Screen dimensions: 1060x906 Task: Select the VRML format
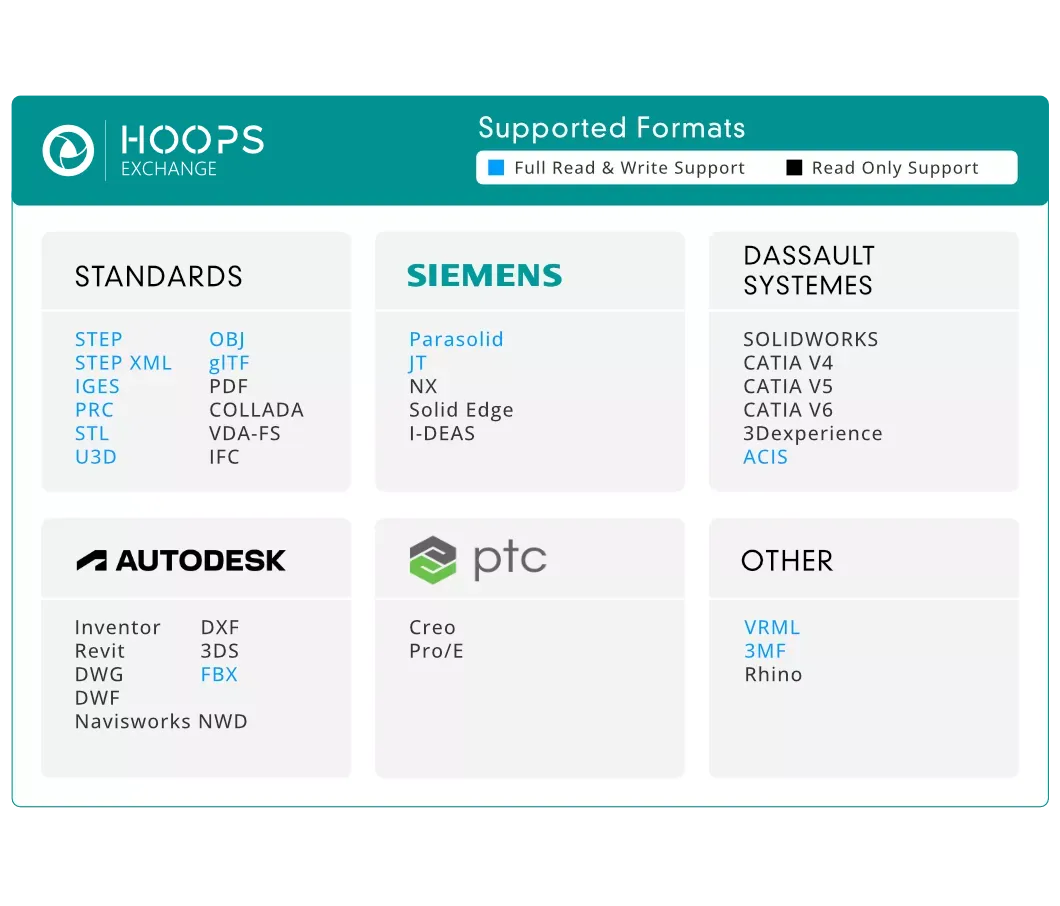pos(772,627)
